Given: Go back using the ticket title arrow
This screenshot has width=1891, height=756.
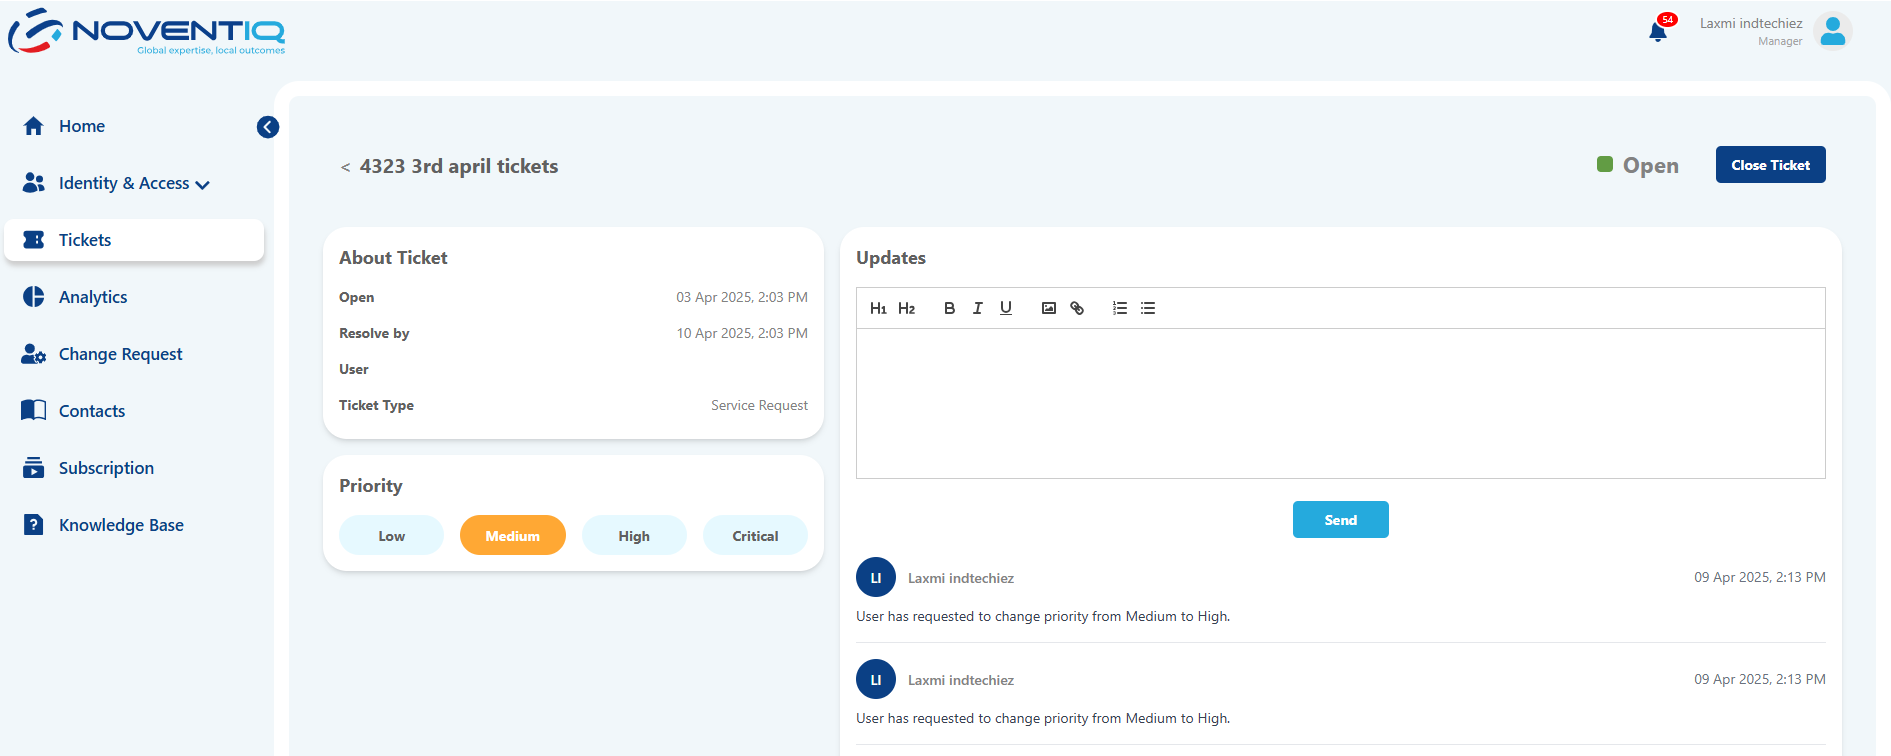Looking at the screenshot, I should click(345, 167).
